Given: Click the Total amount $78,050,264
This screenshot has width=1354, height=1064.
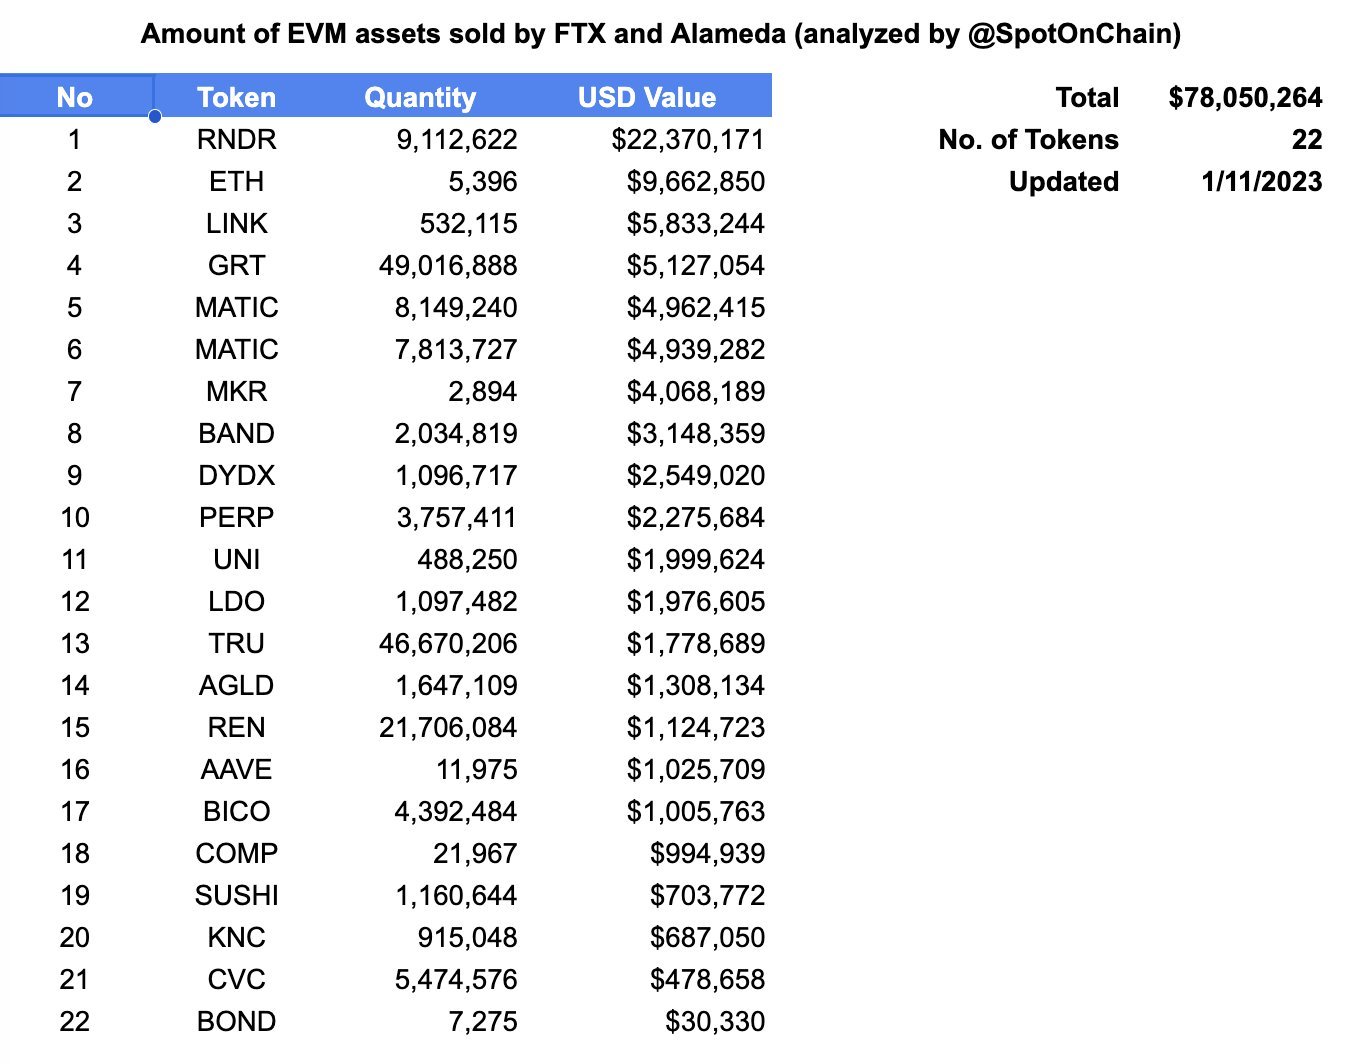Looking at the screenshot, I should click(x=1245, y=97).
